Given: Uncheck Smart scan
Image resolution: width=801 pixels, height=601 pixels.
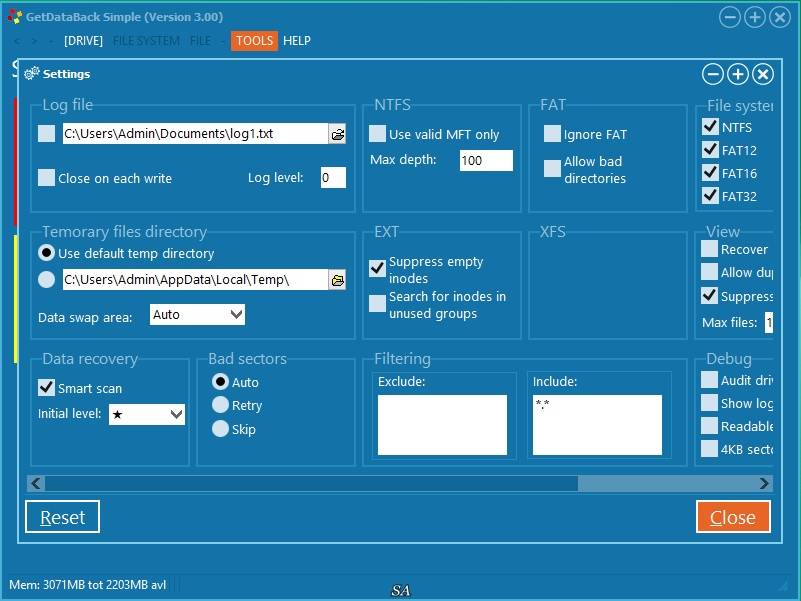Looking at the screenshot, I should pyautogui.click(x=46, y=388).
